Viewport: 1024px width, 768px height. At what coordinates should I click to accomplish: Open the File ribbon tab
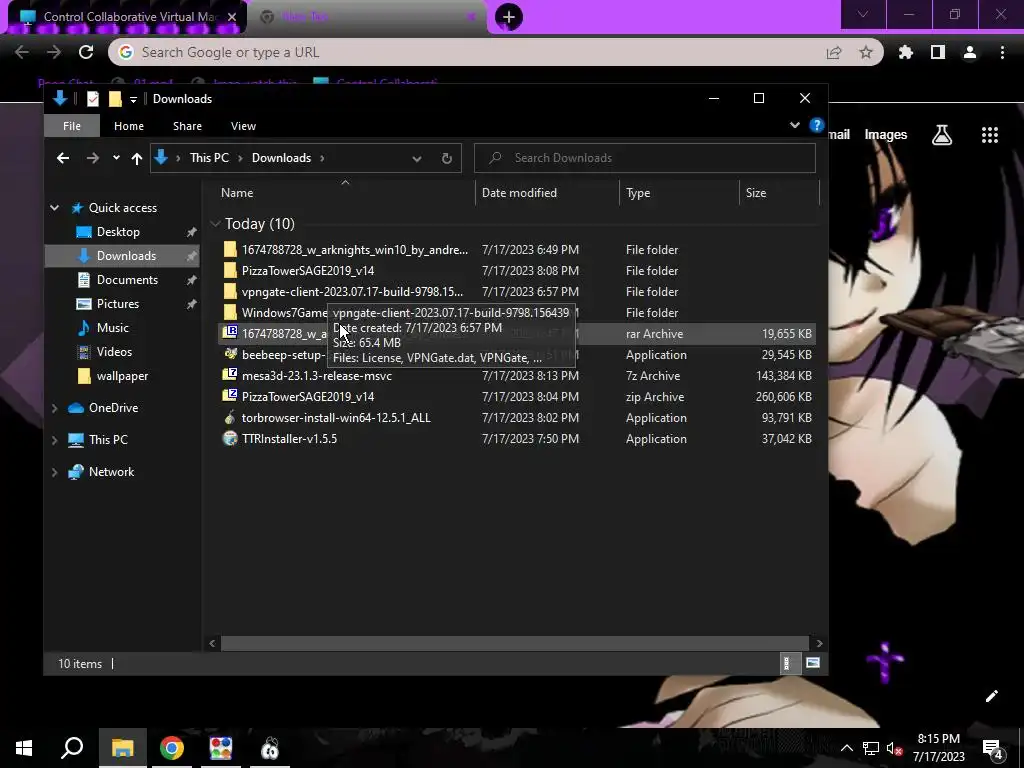72,126
